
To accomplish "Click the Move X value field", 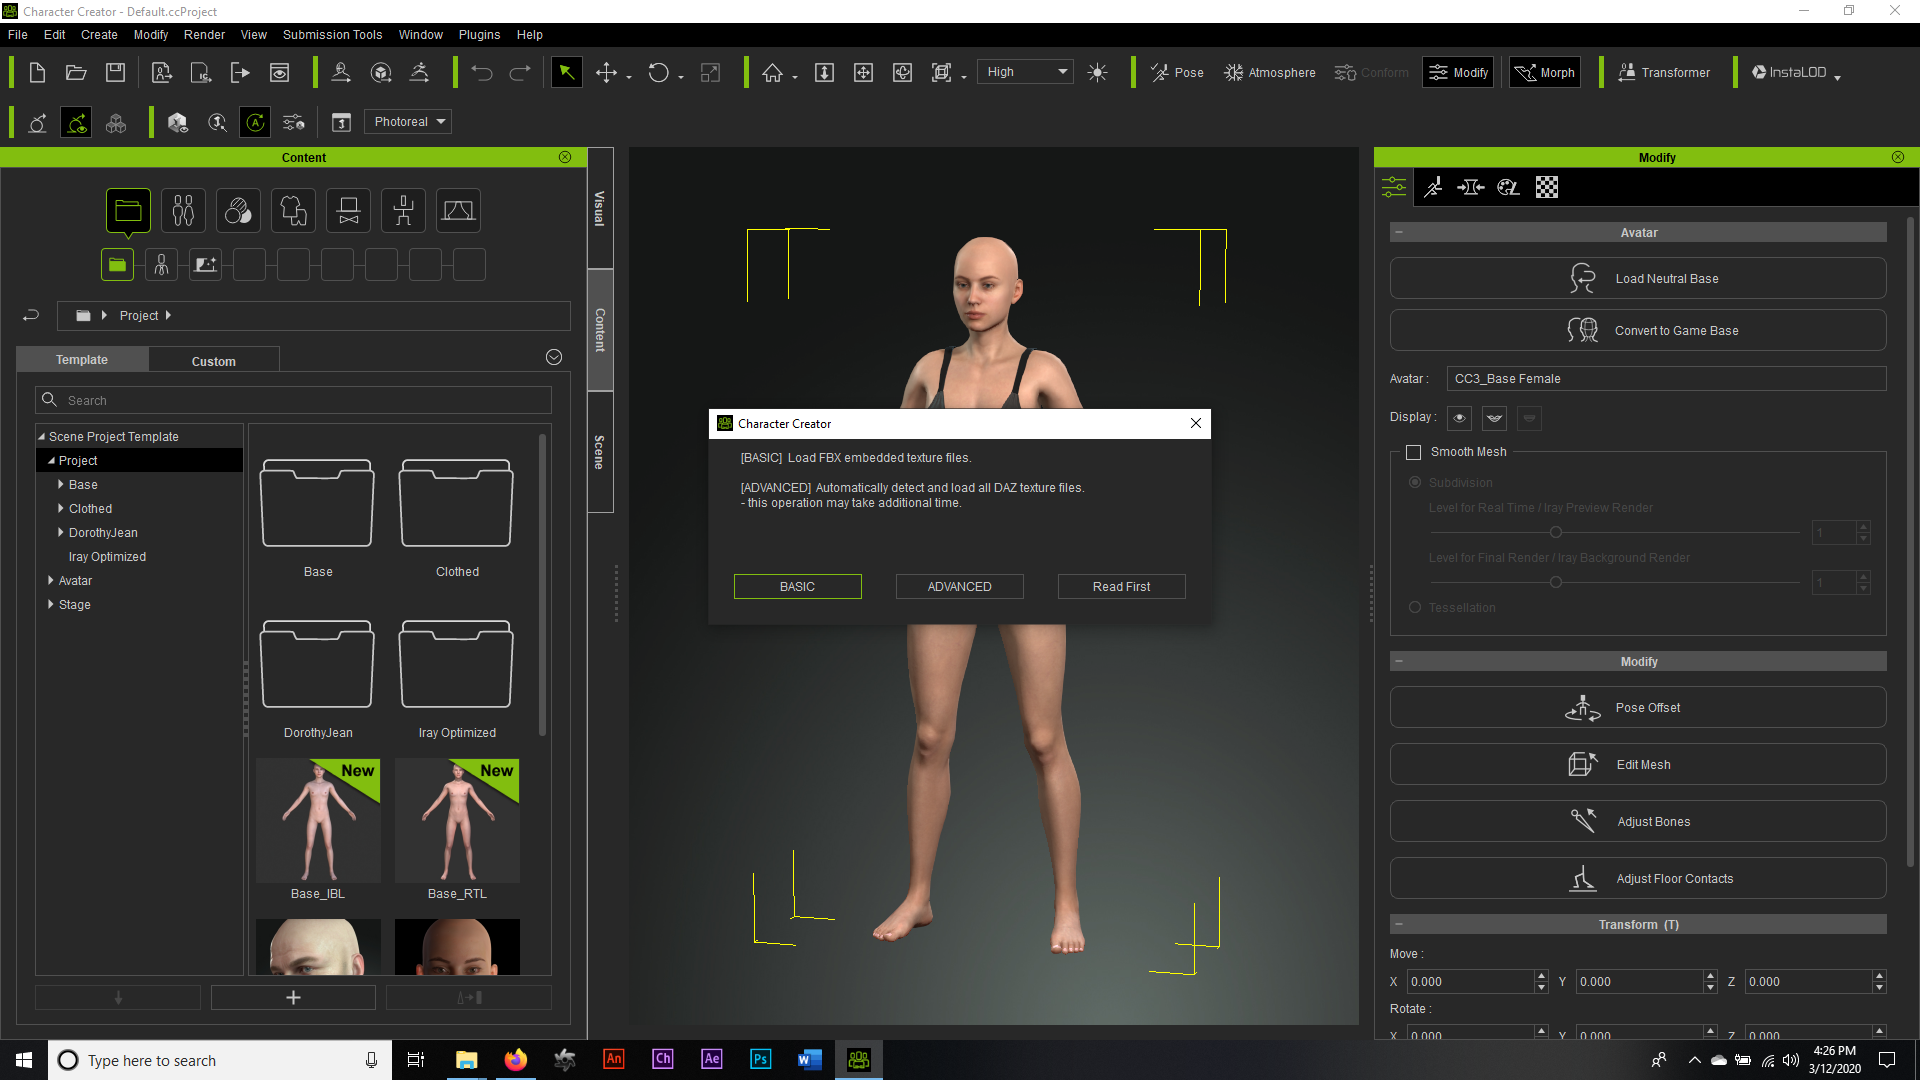I will [x=1470, y=982].
